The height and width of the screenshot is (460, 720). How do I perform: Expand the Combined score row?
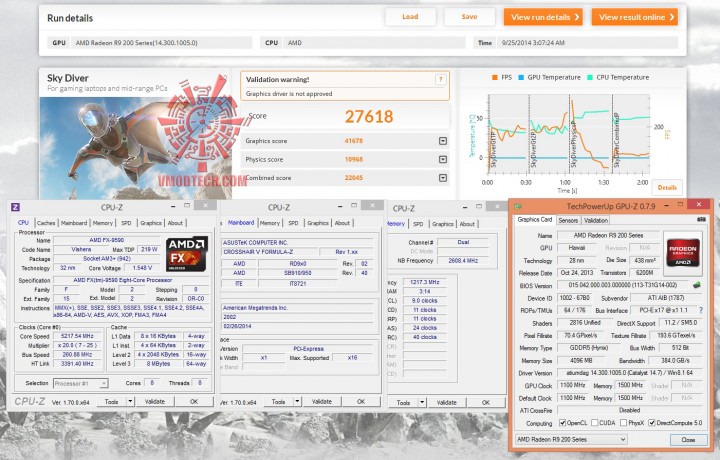tap(443, 178)
